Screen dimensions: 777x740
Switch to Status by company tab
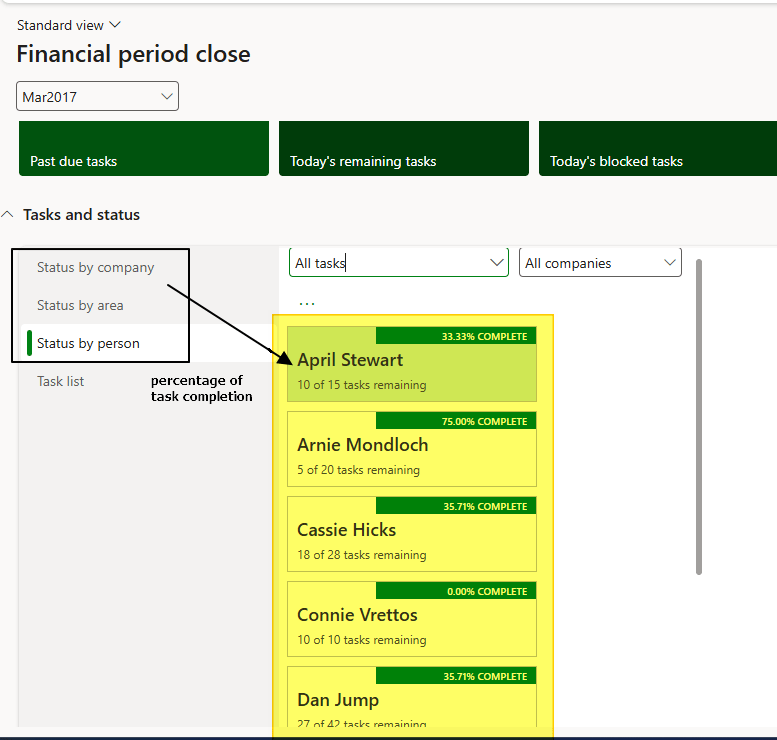[96, 267]
